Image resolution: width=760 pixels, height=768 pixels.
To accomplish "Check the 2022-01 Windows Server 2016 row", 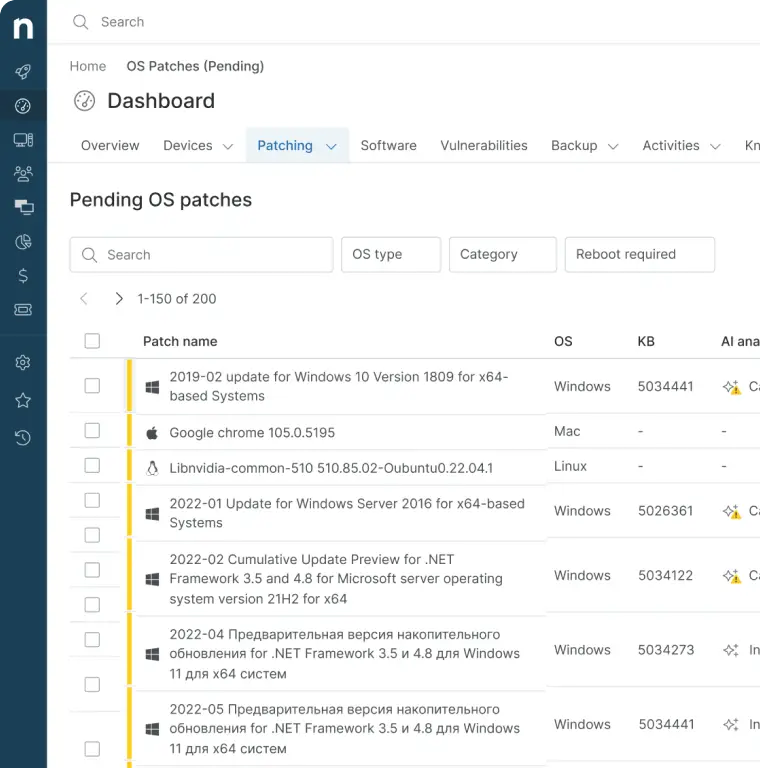I will (92, 500).
